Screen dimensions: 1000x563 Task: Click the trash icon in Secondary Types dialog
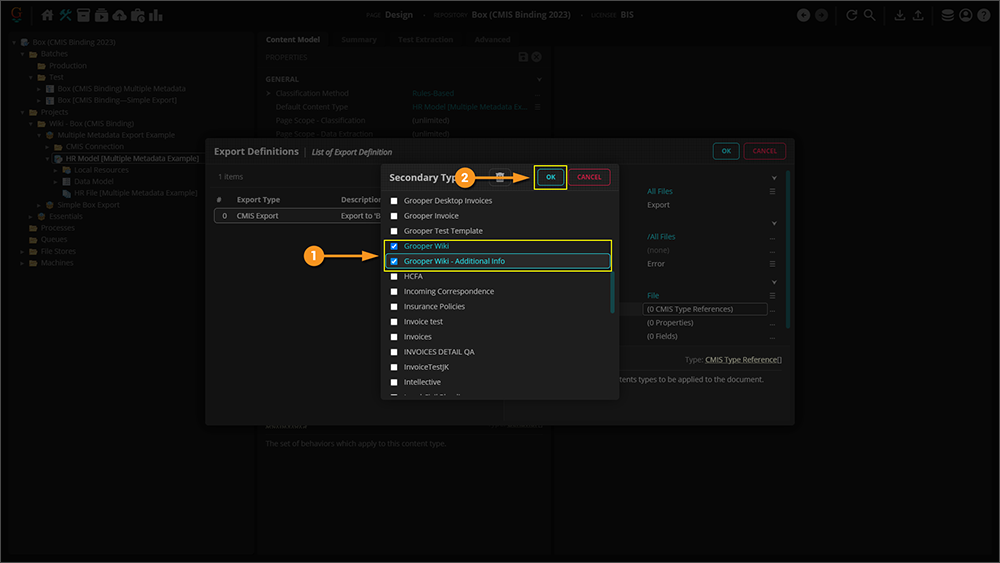click(500, 177)
